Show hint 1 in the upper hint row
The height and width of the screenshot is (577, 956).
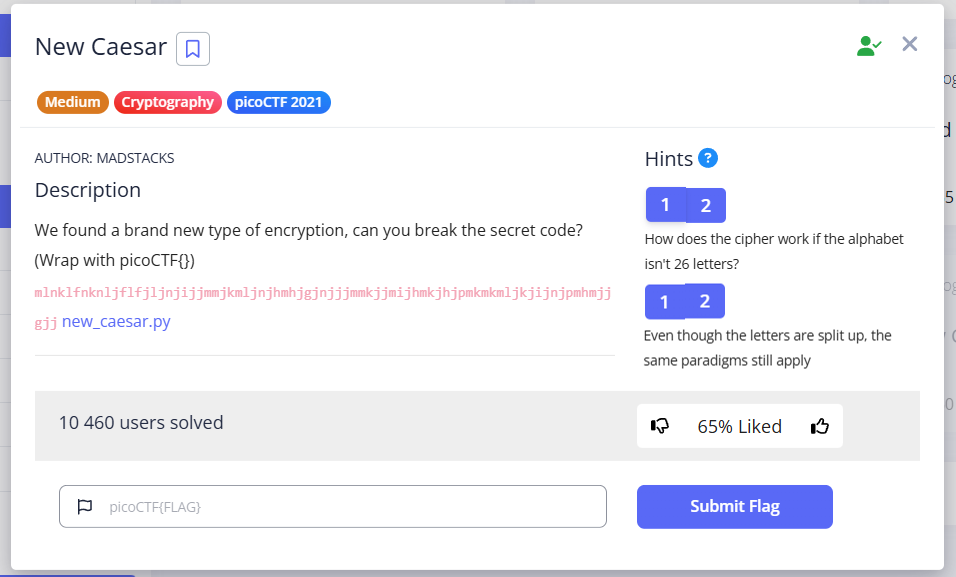(665, 206)
